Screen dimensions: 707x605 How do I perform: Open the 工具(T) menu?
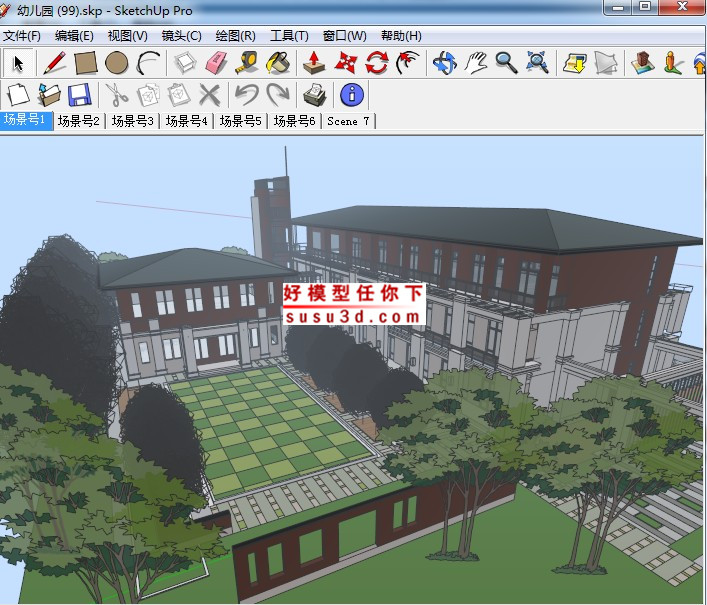(x=289, y=36)
